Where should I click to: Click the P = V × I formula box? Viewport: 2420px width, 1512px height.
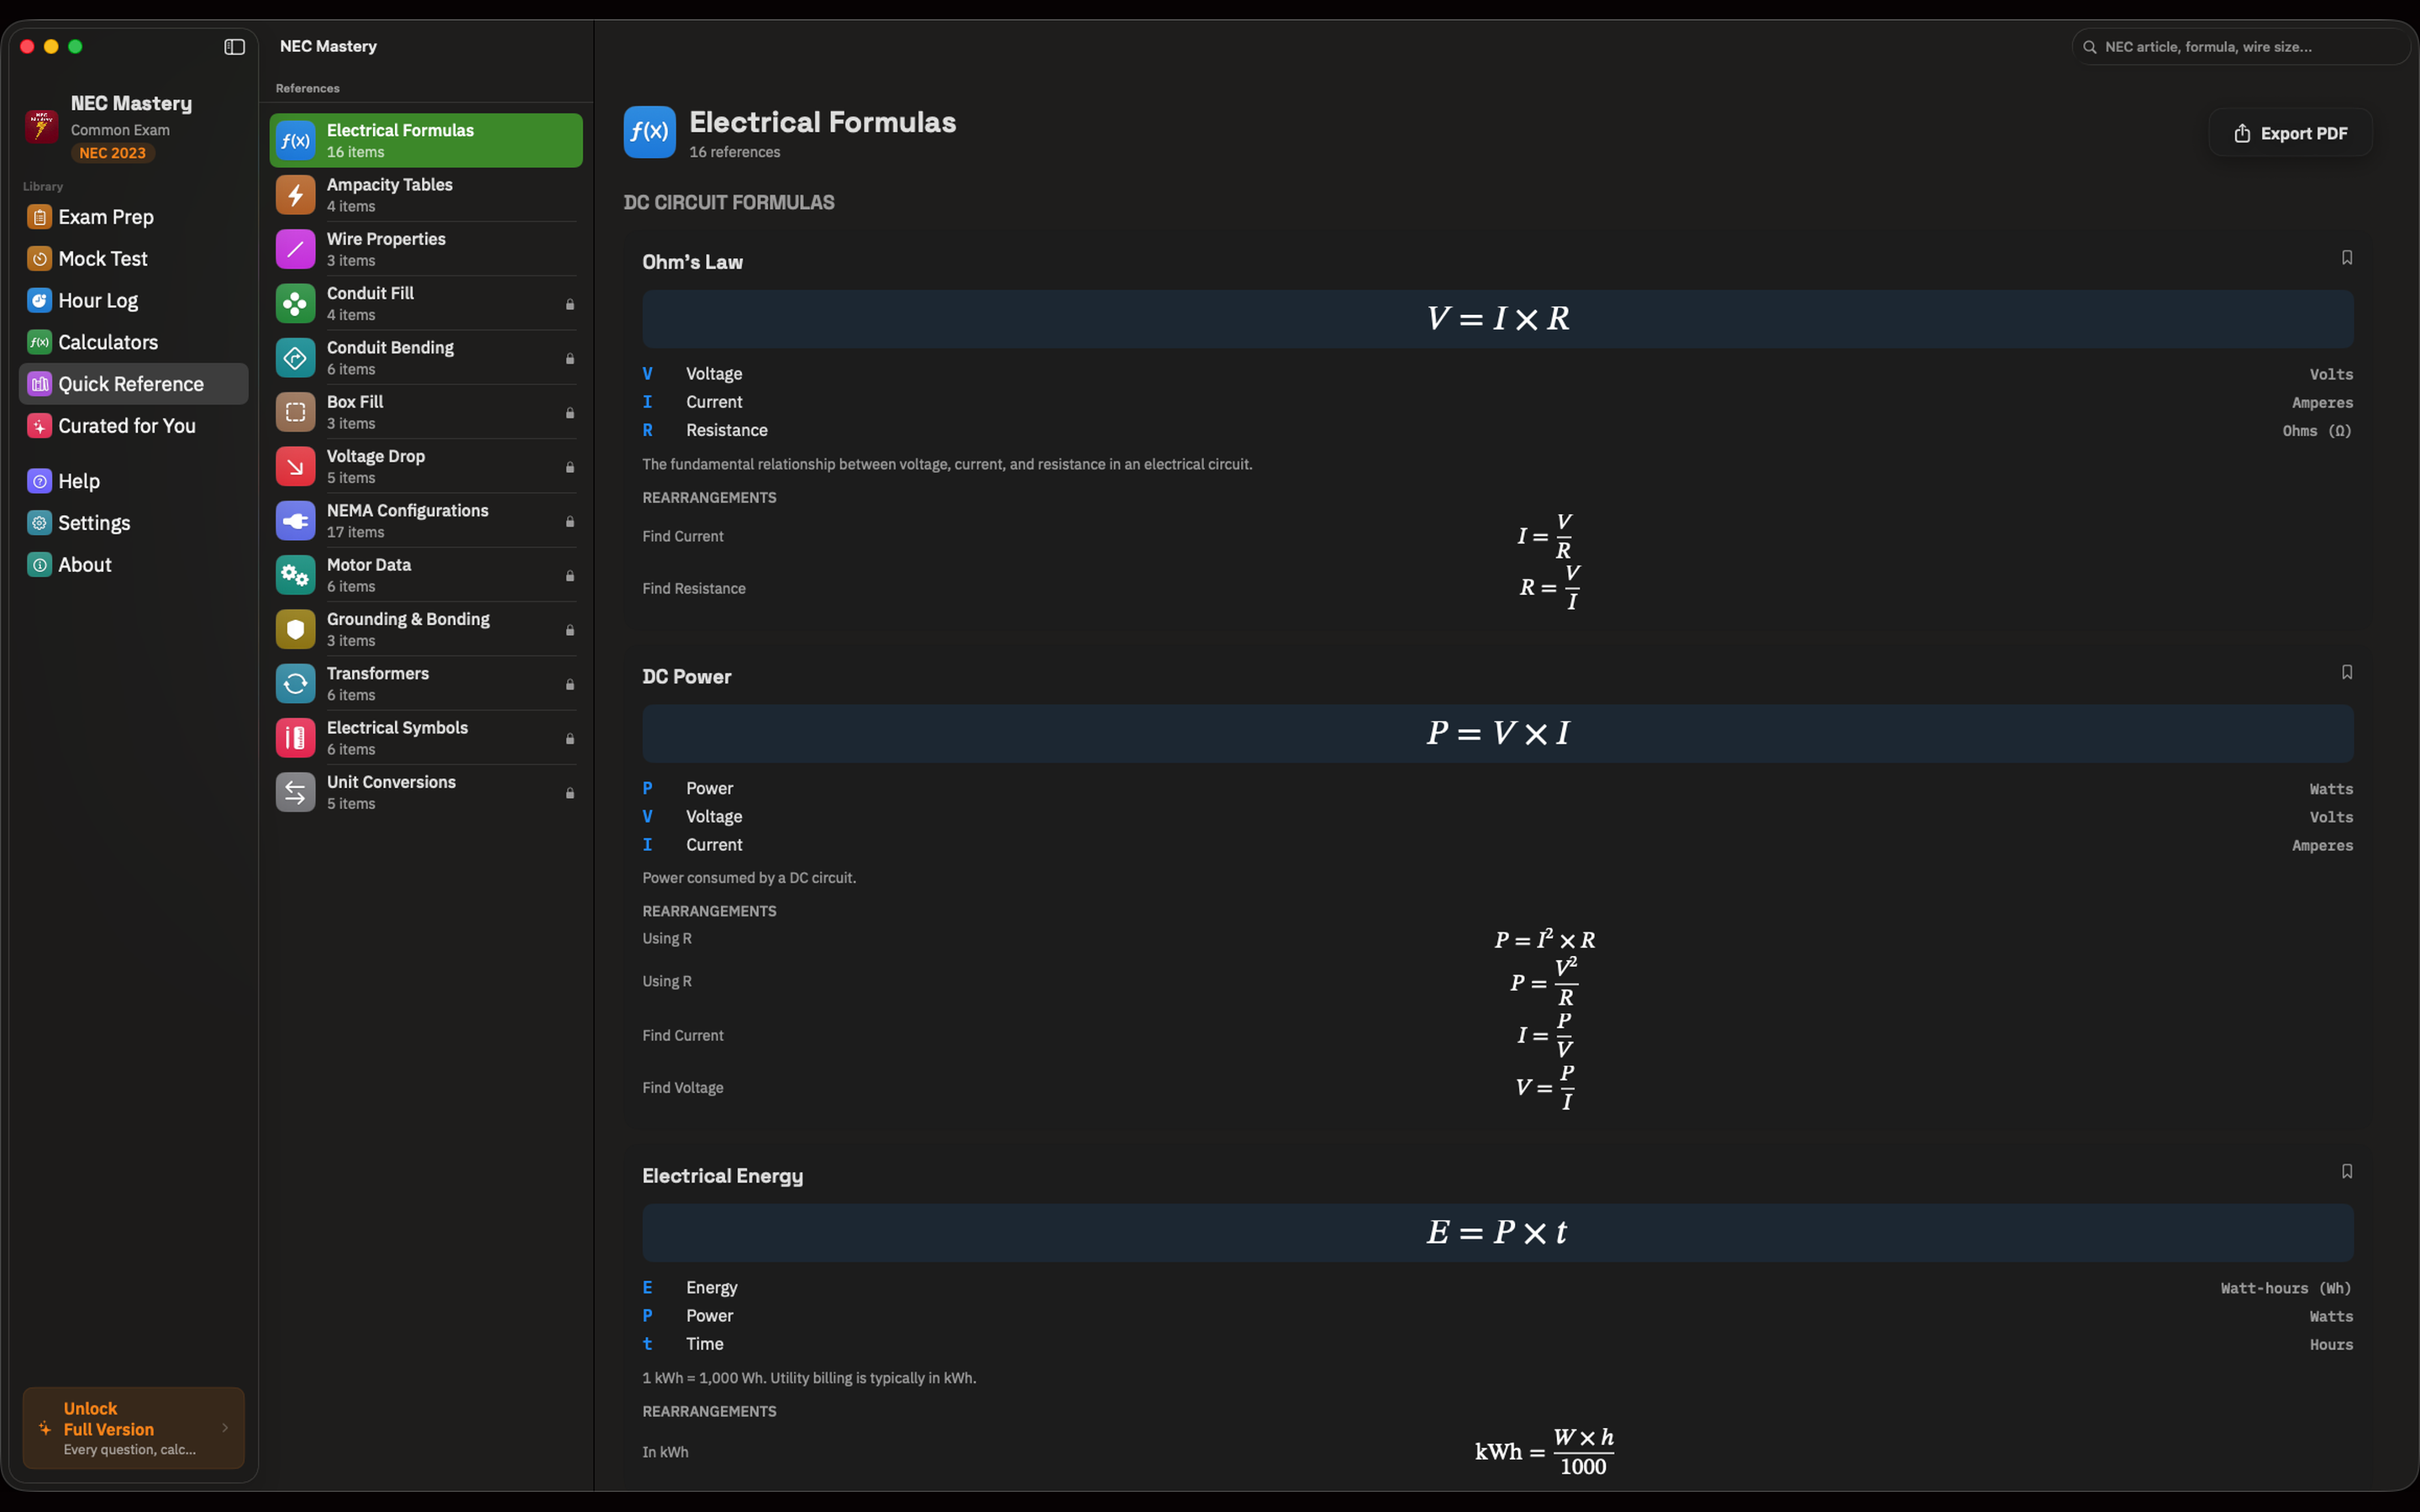tap(1497, 733)
